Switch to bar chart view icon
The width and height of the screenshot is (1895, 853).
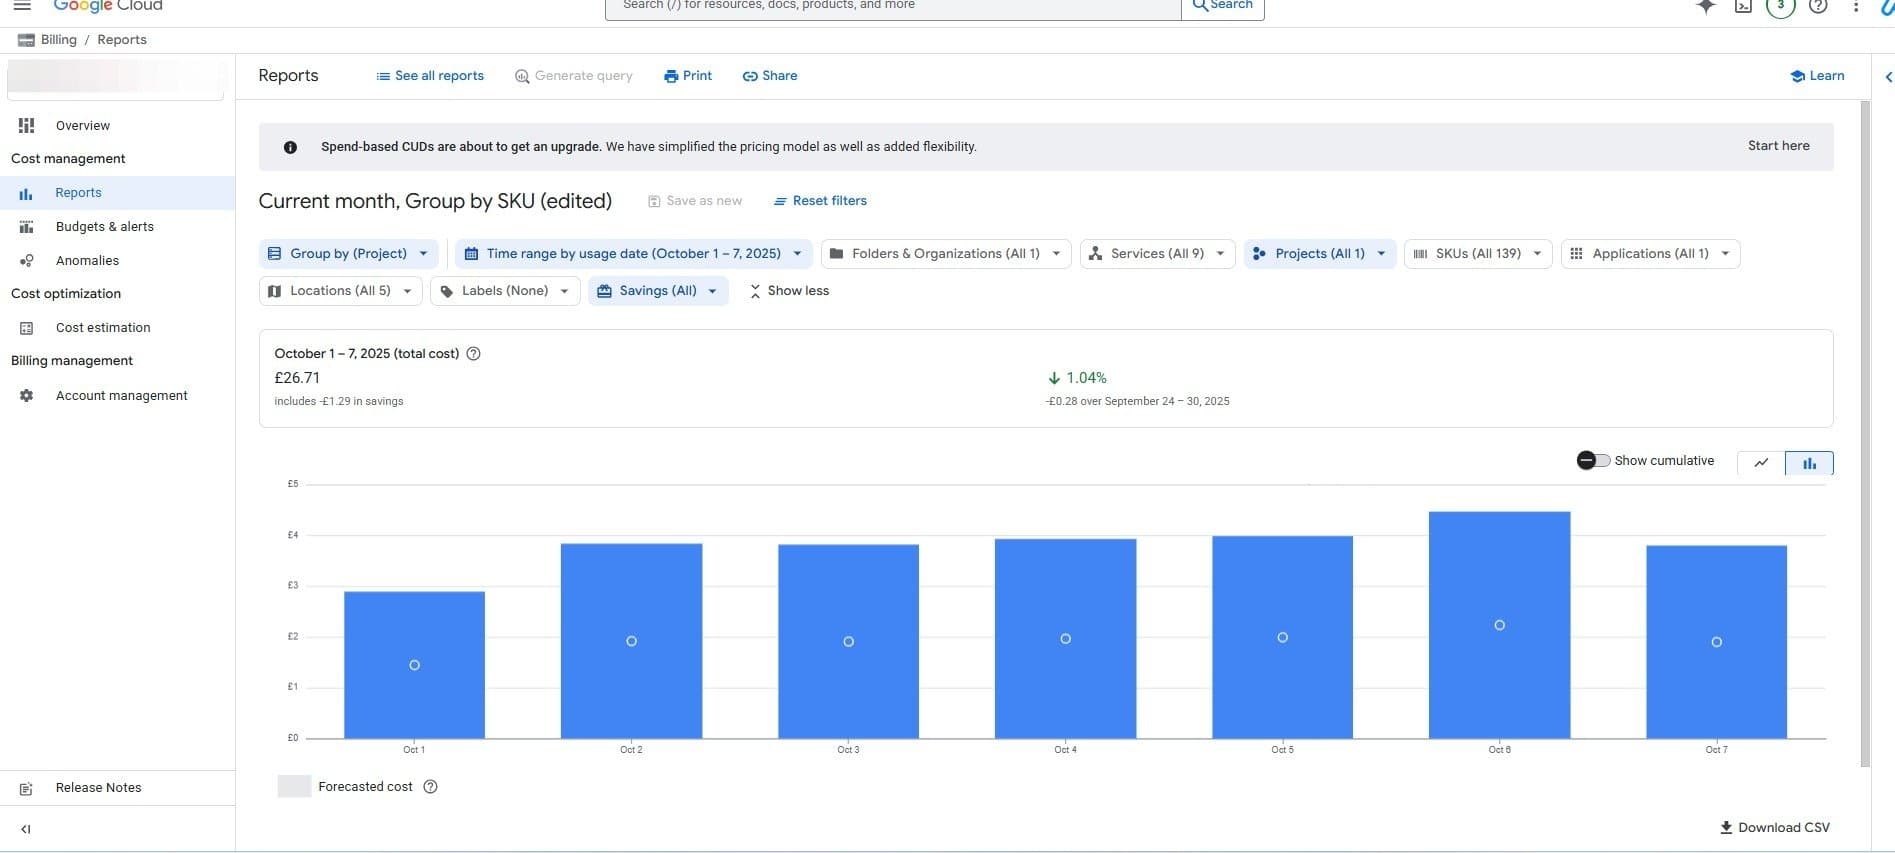[1809, 463]
